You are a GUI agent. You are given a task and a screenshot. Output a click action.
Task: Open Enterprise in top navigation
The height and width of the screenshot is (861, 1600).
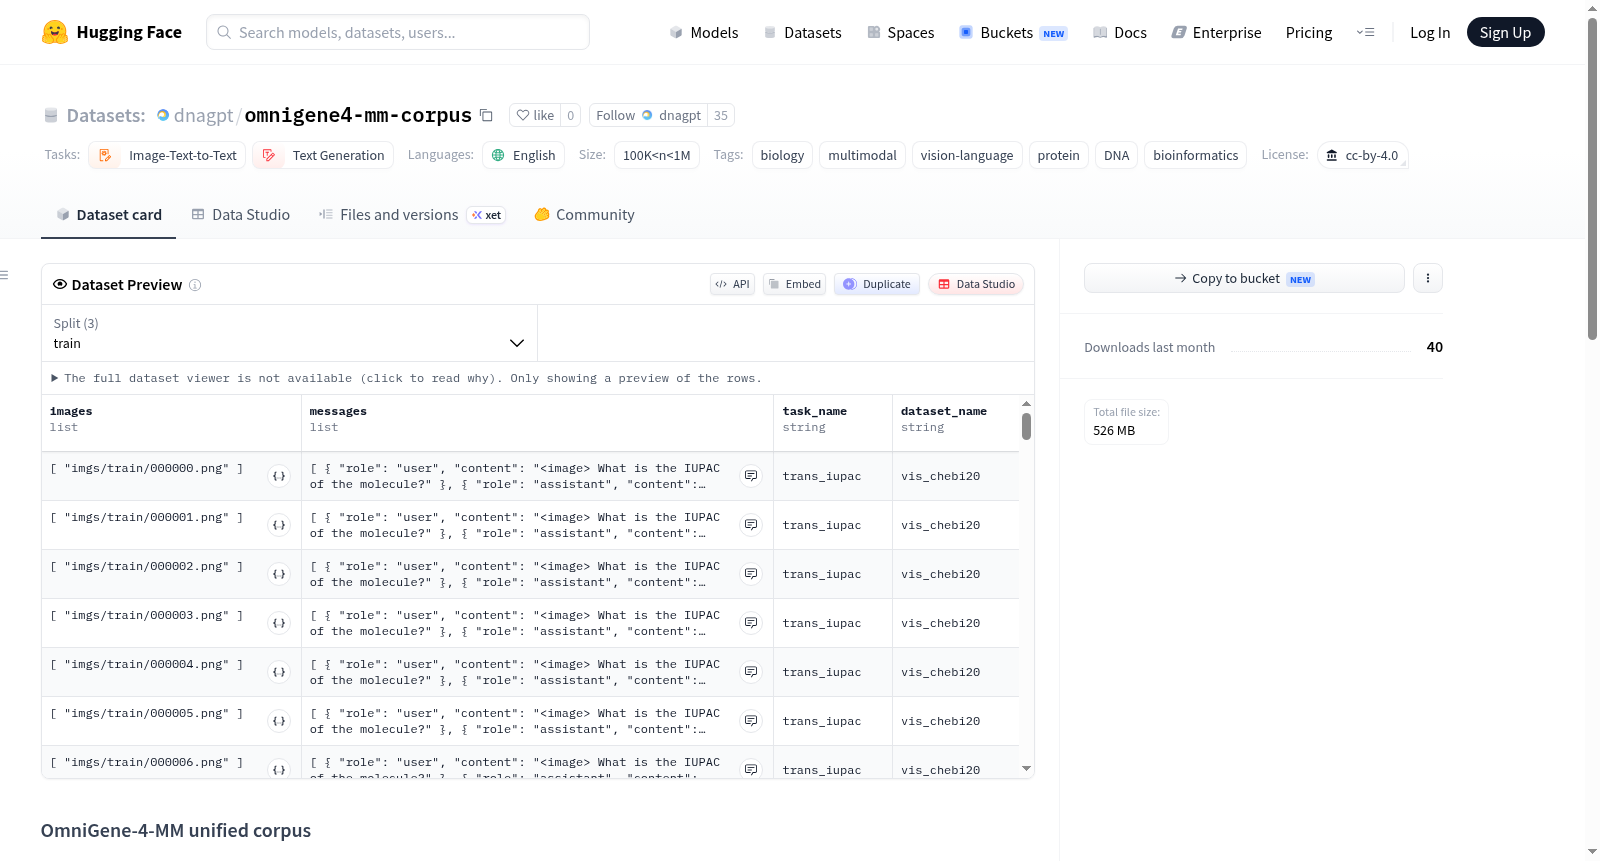tap(1216, 32)
